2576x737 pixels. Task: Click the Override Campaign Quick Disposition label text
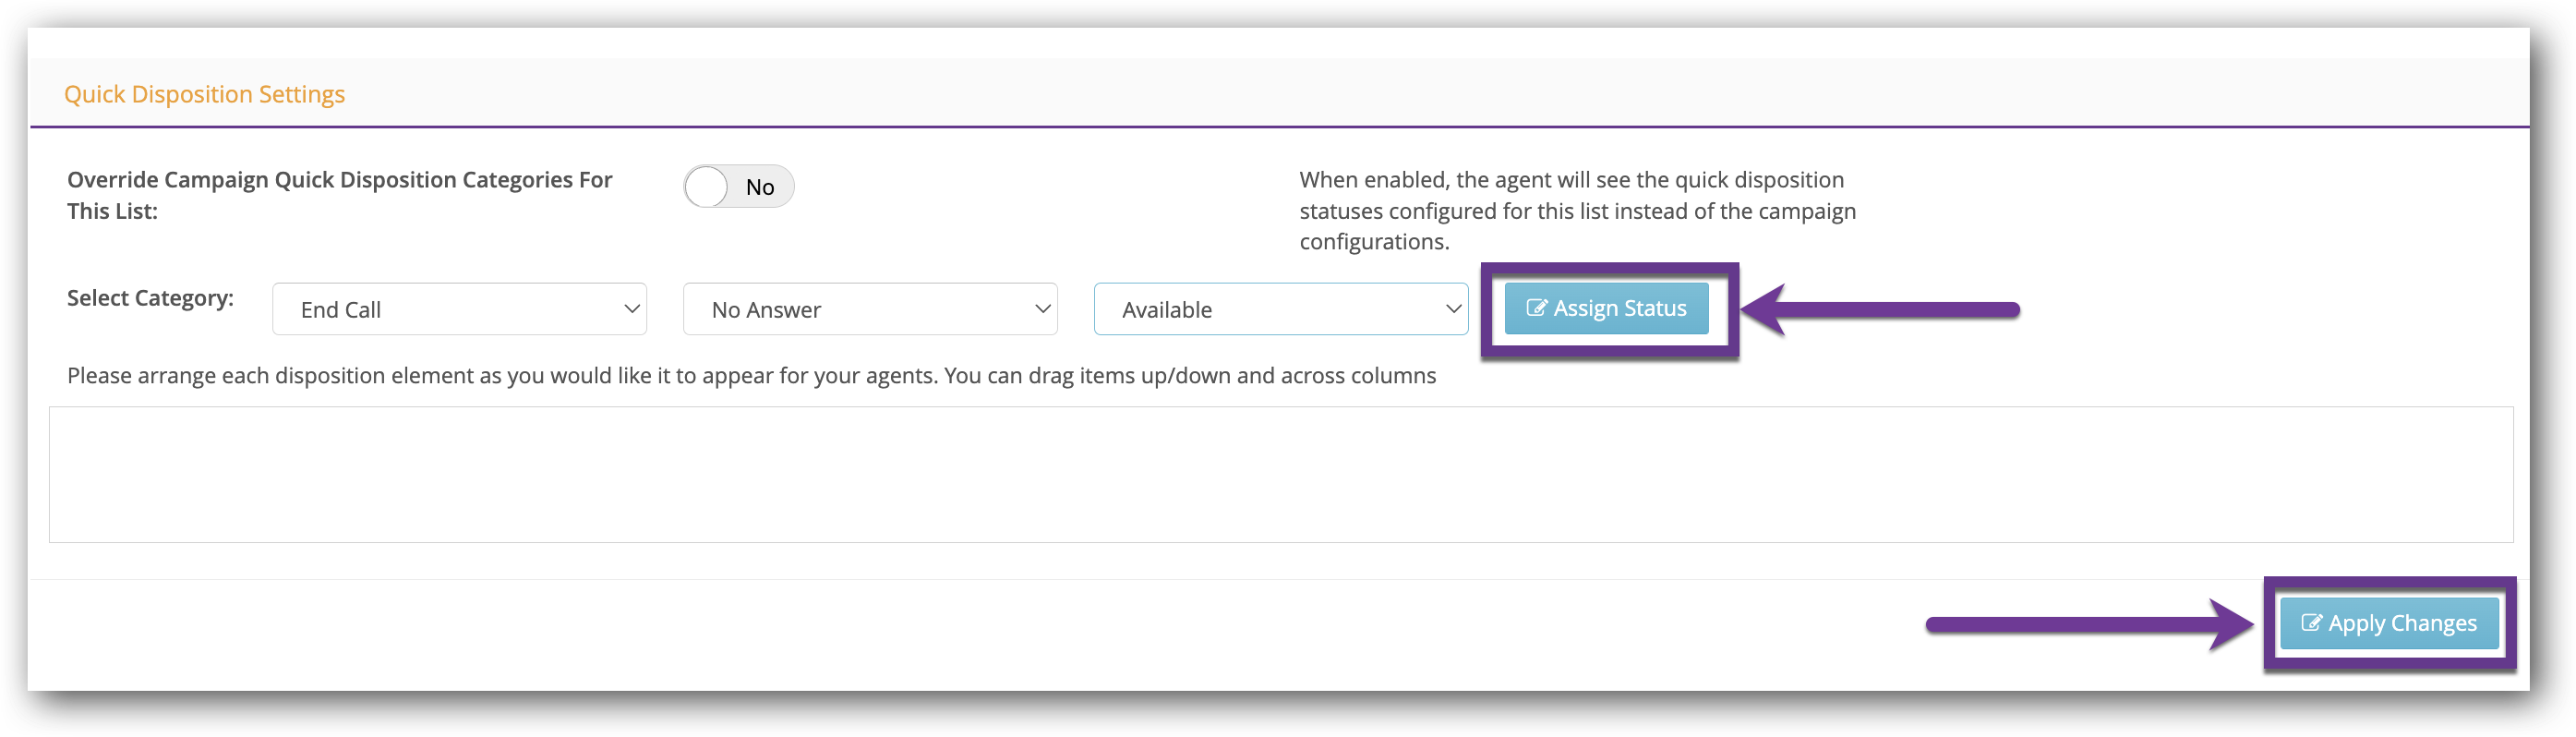pos(340,195)
